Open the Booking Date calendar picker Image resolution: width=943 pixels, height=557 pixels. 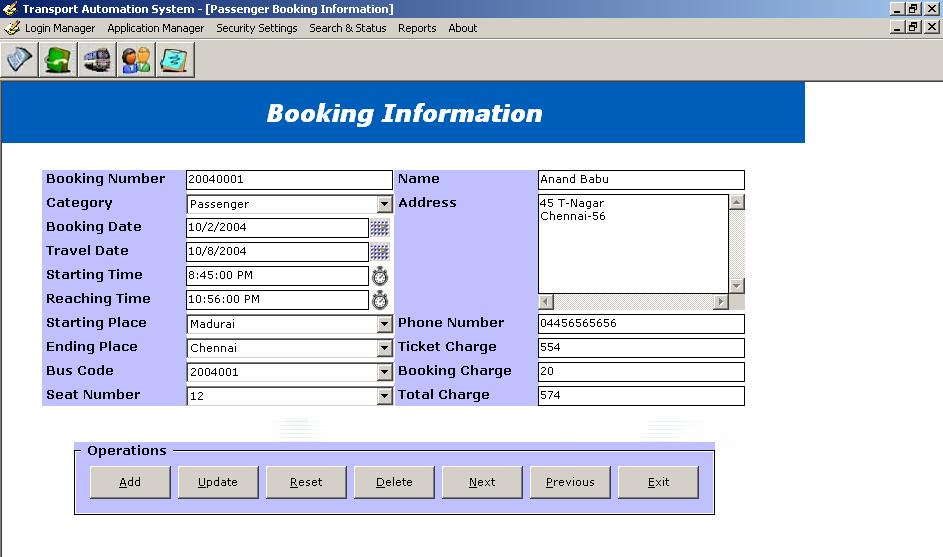380,228
